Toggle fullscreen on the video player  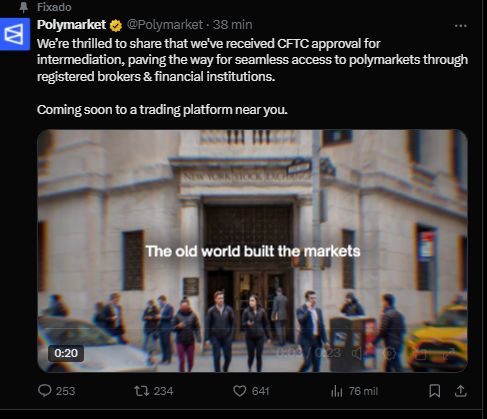point(450,353)
